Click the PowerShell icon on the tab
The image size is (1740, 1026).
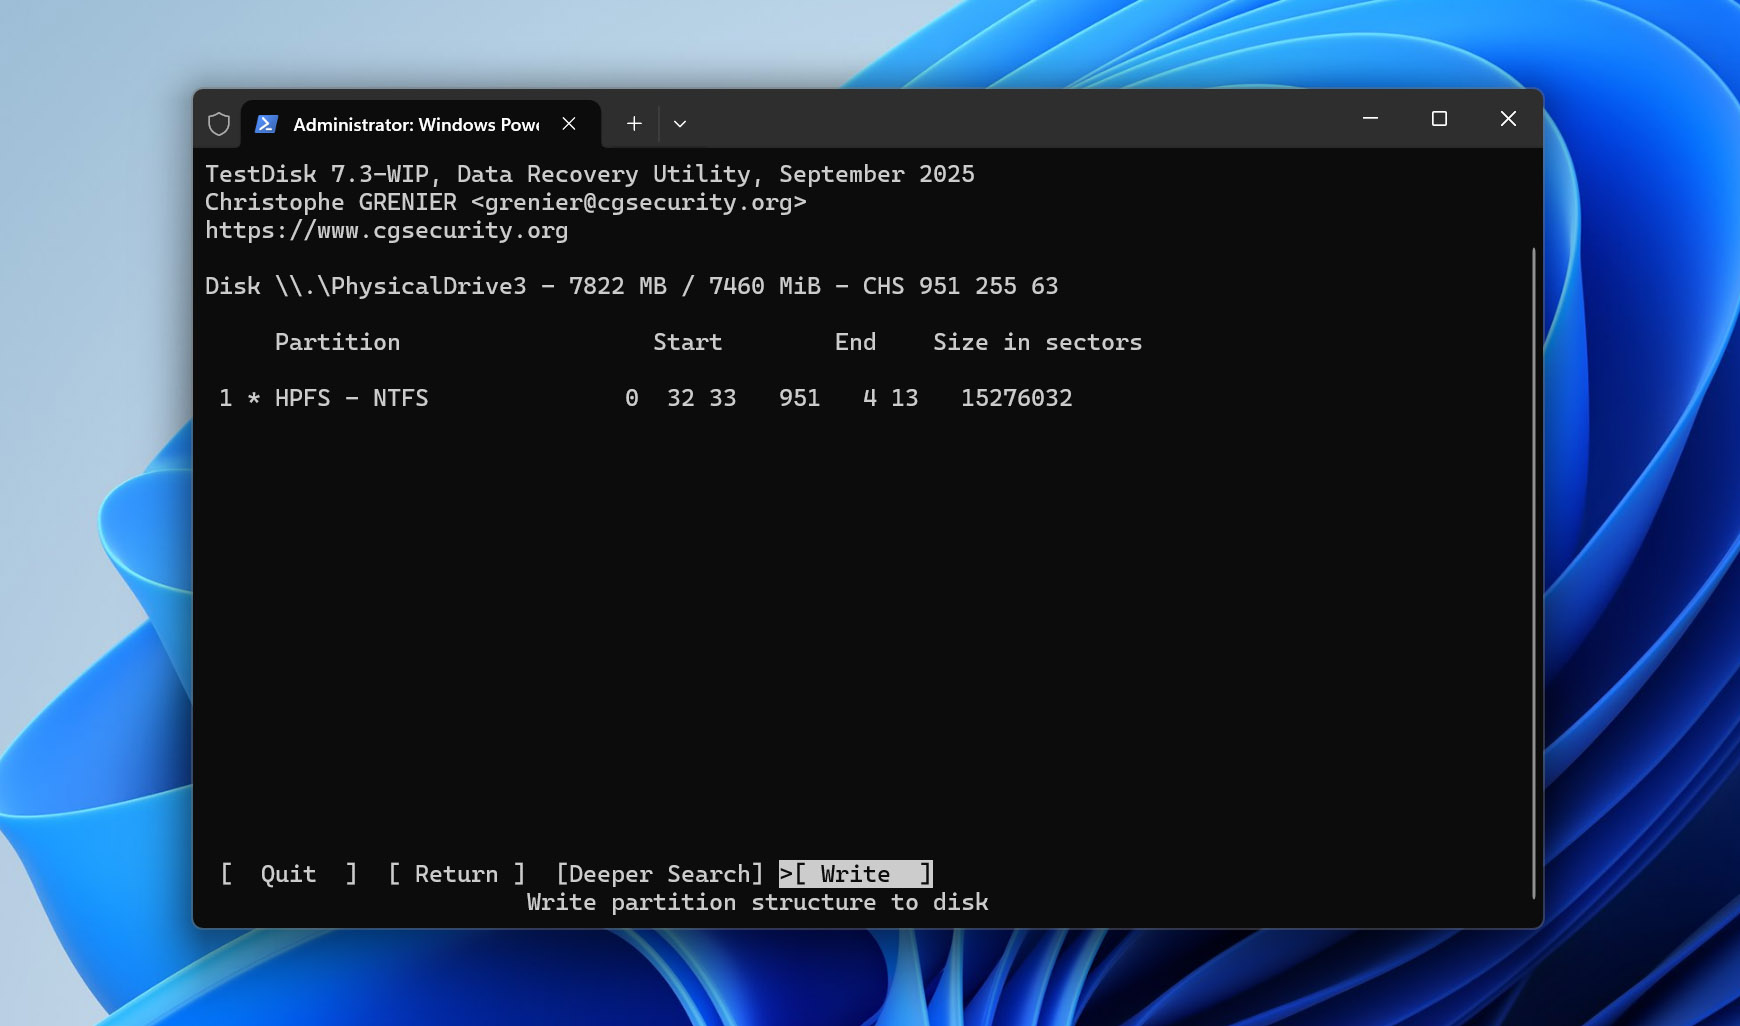tap(266, 124)
